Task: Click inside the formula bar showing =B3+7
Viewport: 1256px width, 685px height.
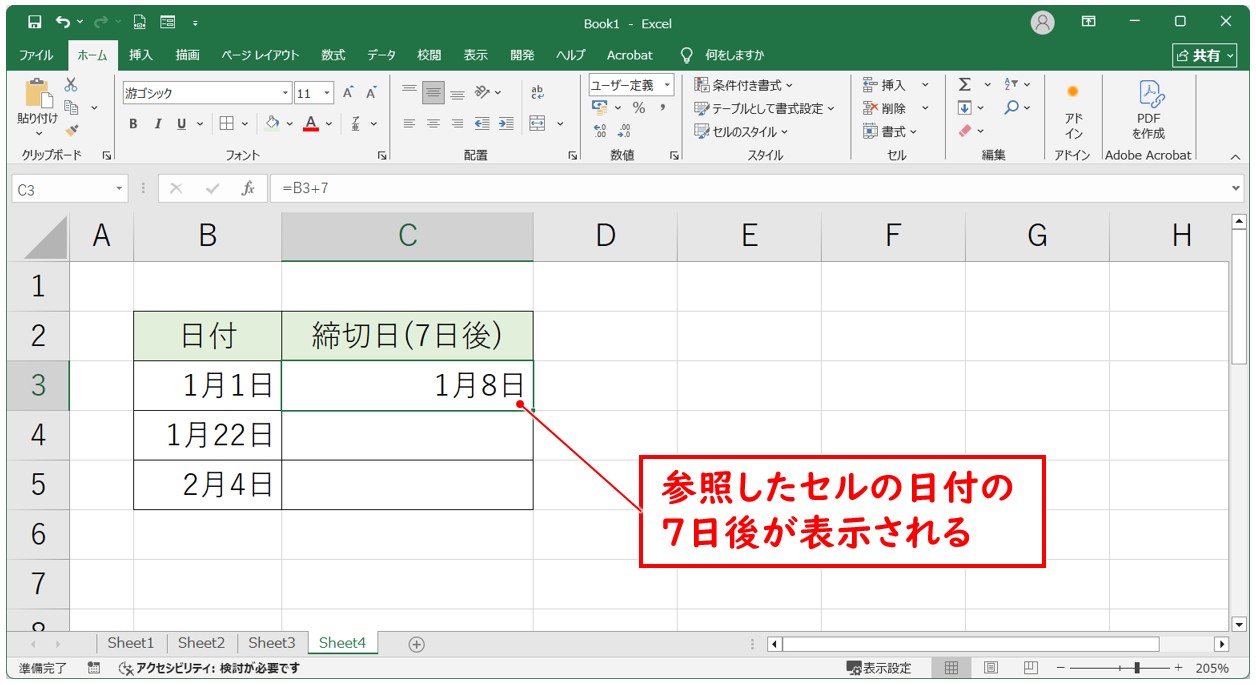Action: (x=400, y=186)
